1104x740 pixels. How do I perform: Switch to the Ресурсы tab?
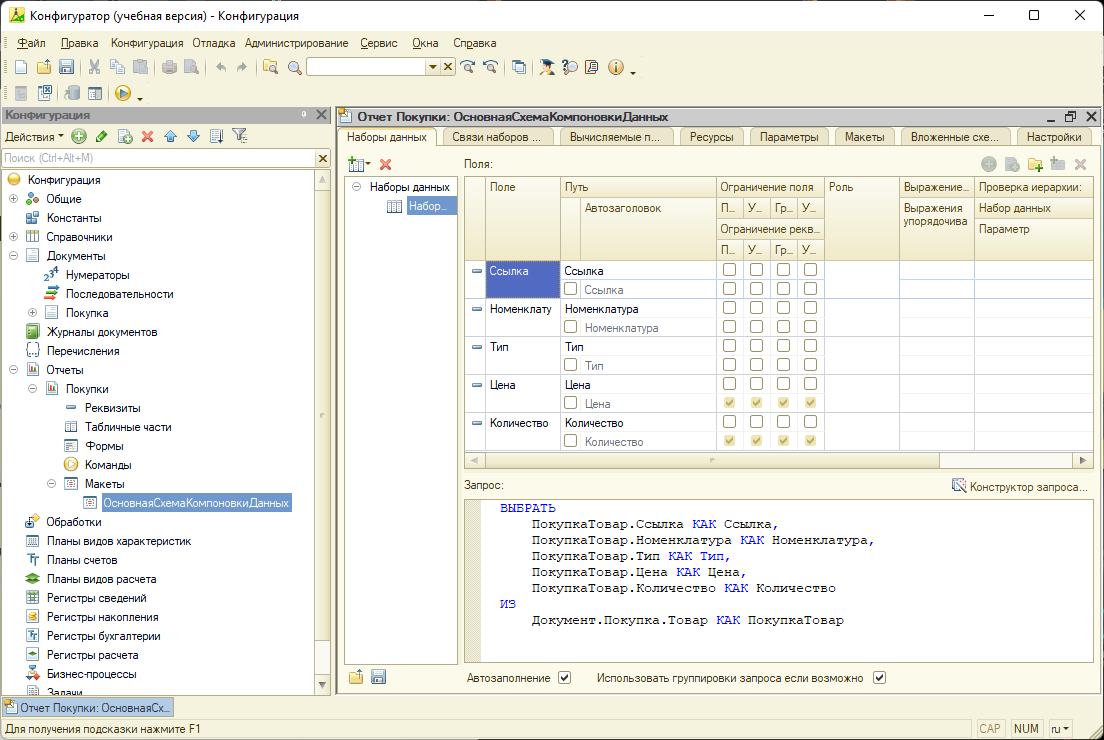point(711,137)
